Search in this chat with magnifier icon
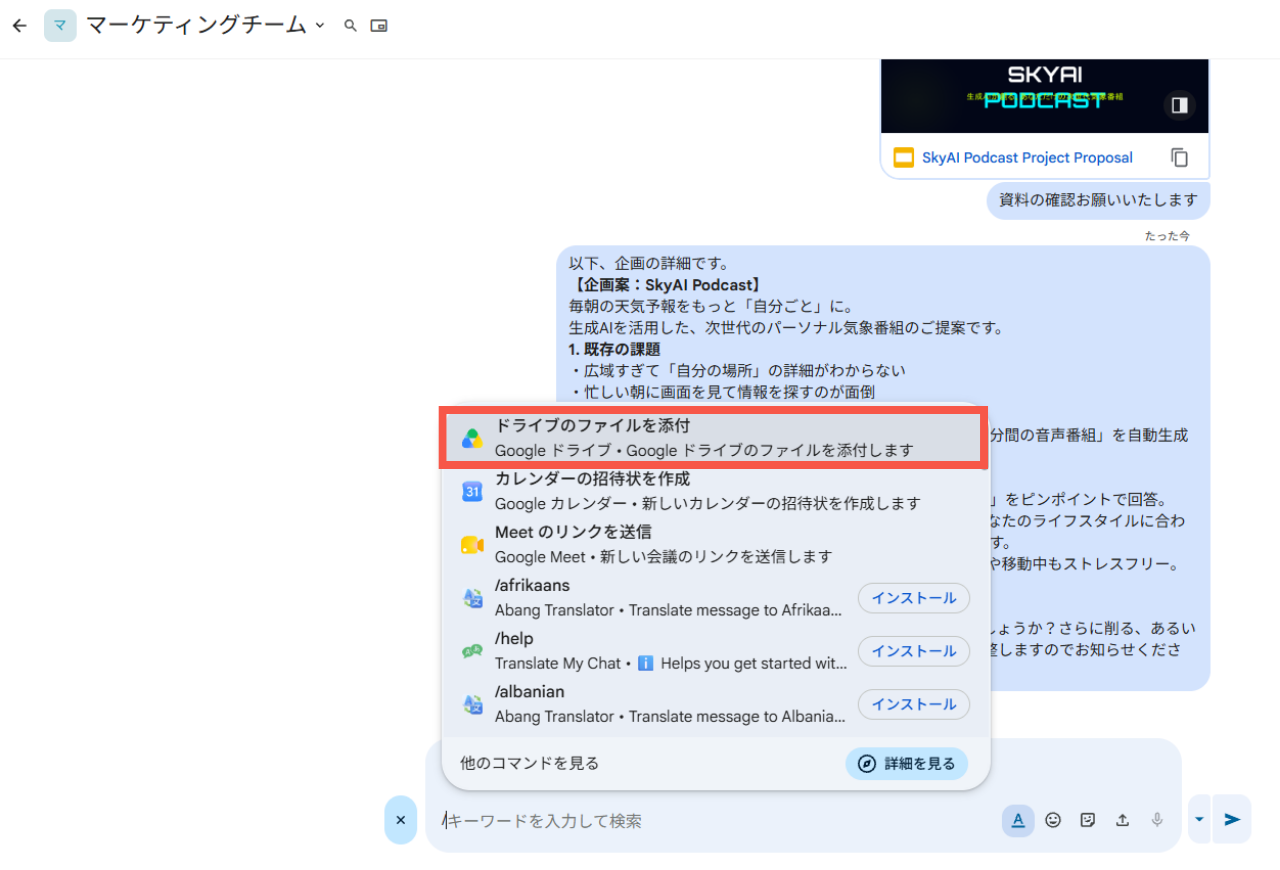1280x870 pixels. point(350,26)
